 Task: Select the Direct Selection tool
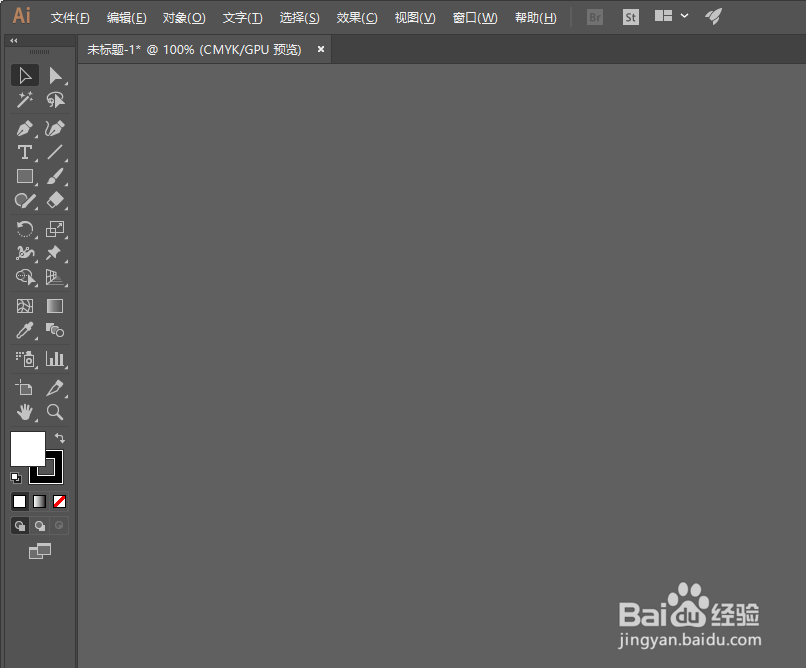coord(55,76)
